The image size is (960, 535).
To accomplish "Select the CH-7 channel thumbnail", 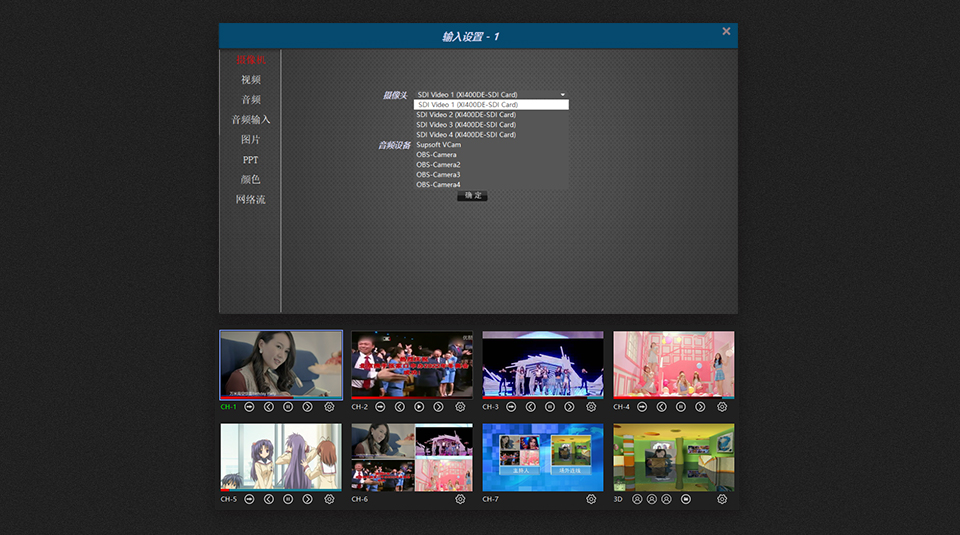I will click(543, 457).
